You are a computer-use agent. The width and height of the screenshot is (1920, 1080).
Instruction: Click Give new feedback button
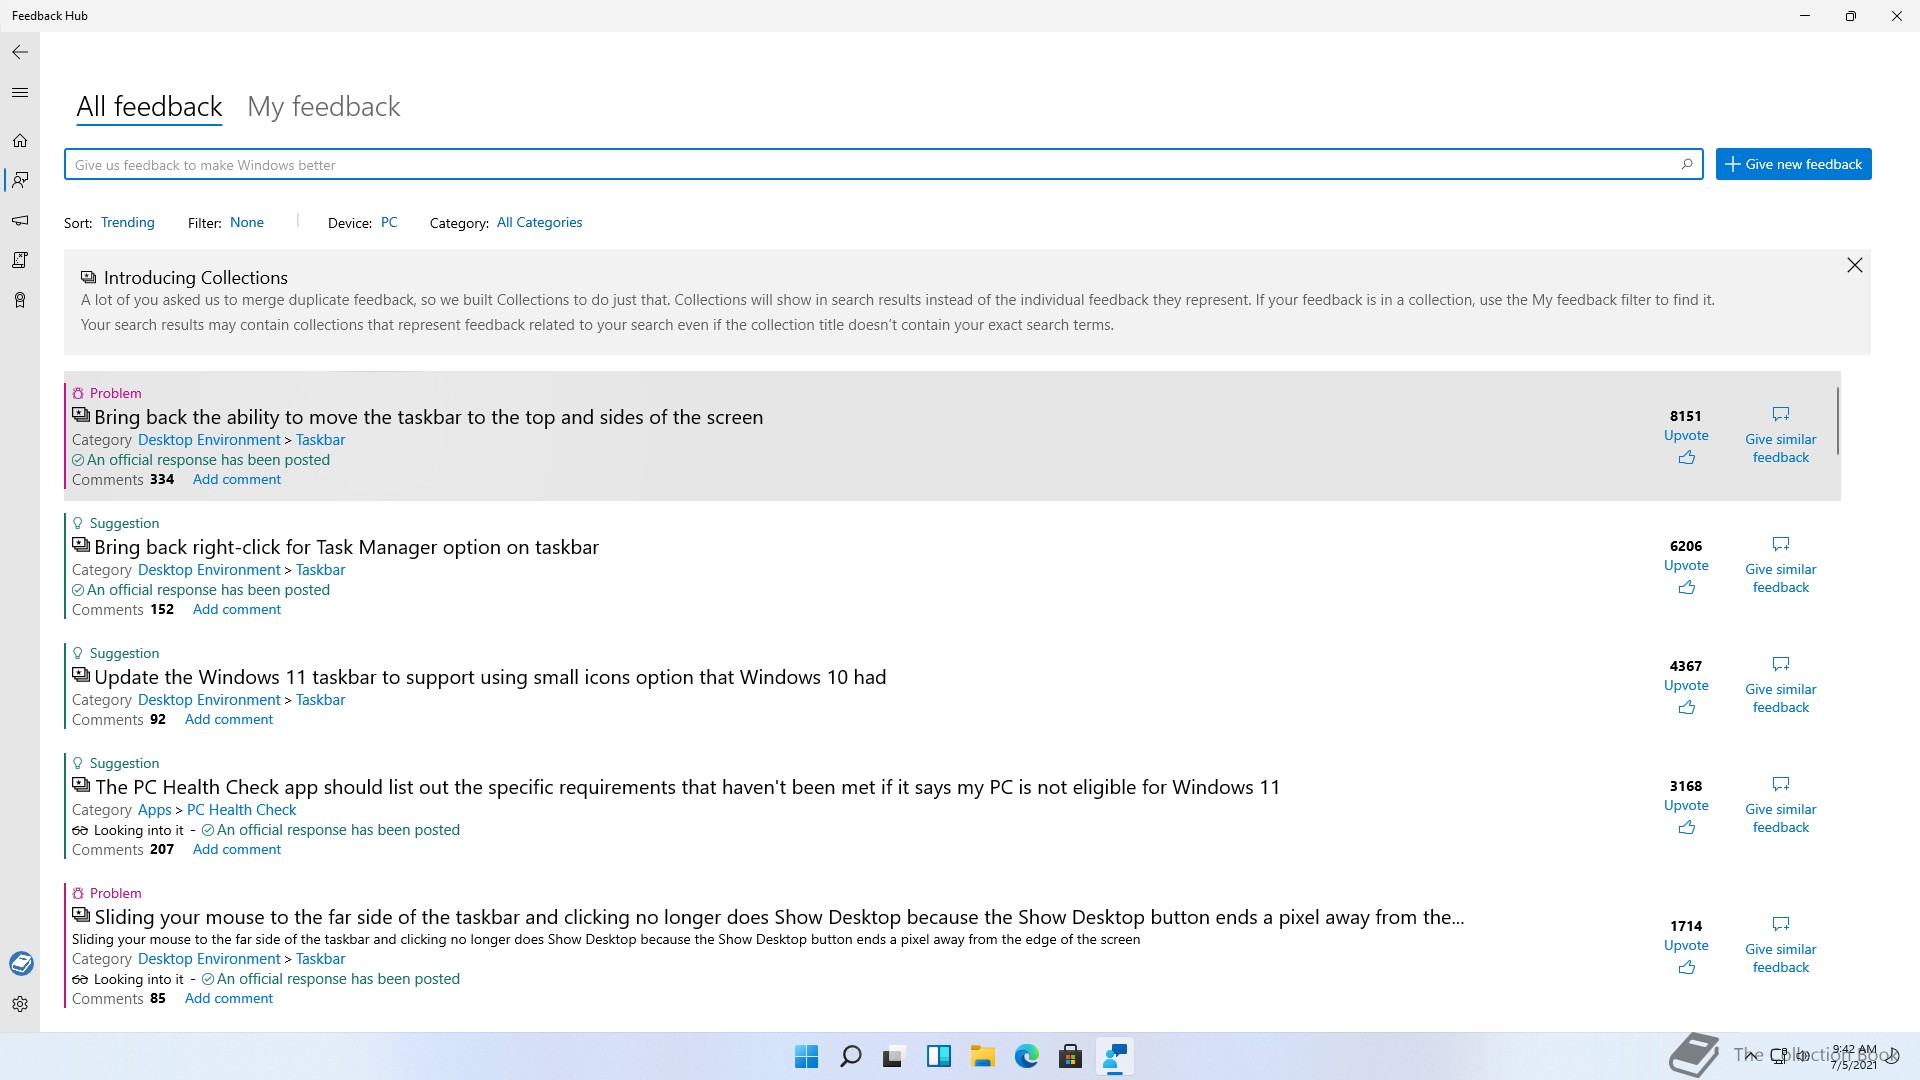(x=1794, y=164)
